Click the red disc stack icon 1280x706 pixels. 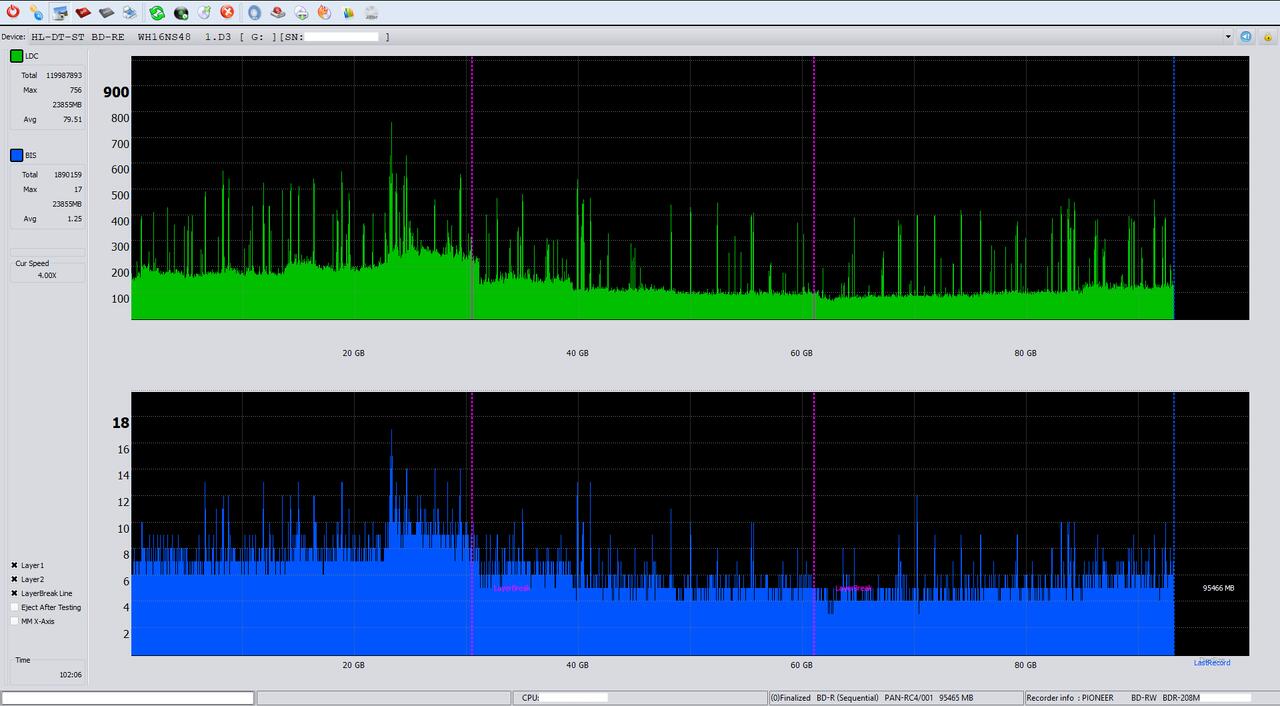[x=278, y=12]
